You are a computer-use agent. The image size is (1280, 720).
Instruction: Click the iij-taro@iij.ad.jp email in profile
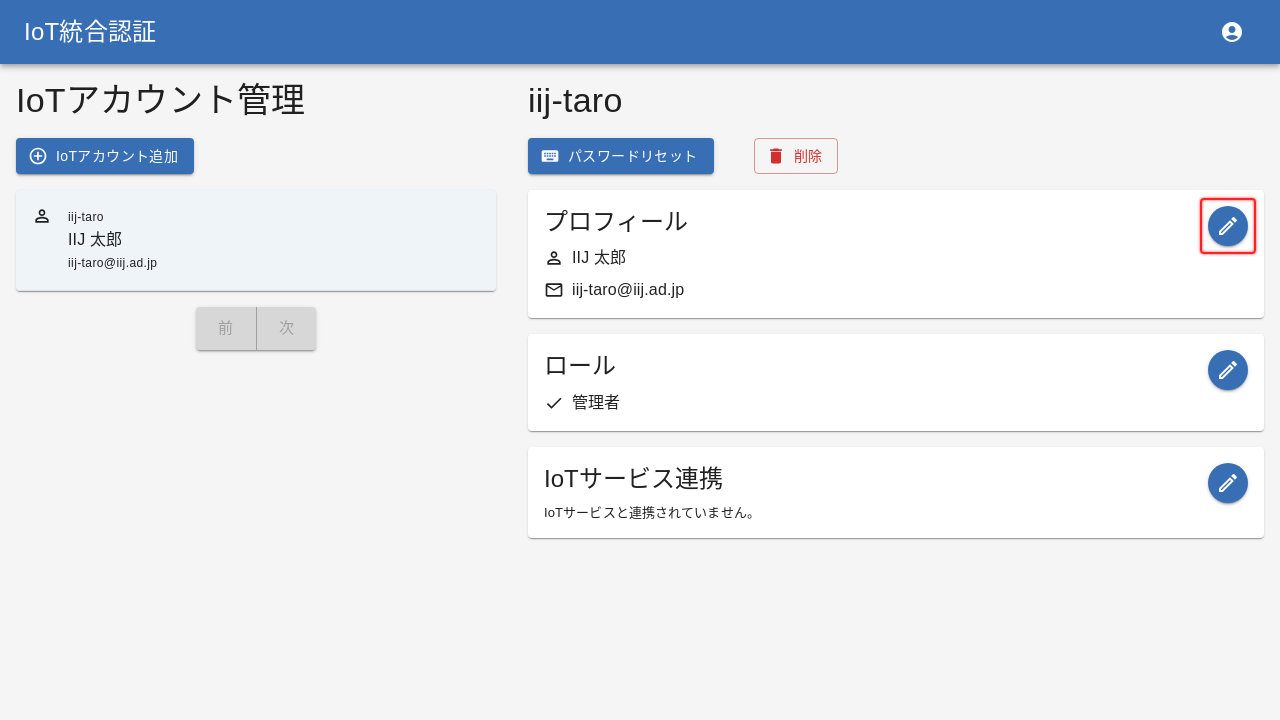click(628, 290)
